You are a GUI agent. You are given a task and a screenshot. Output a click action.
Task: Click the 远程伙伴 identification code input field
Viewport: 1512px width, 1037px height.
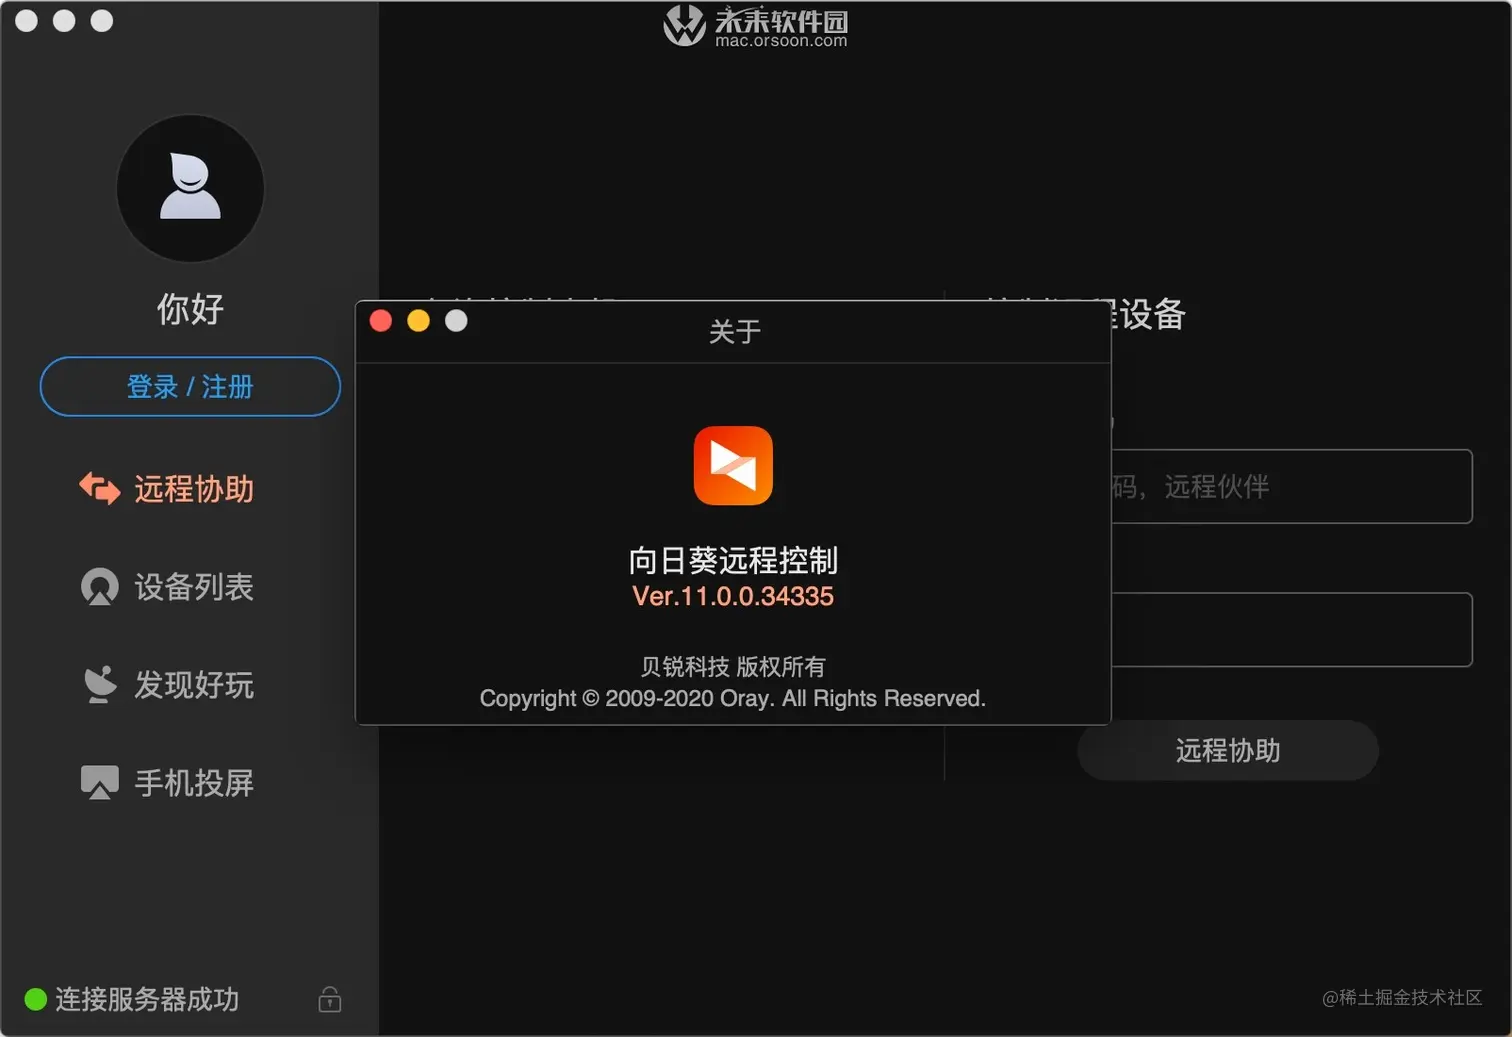click(x=1292, y=486)
